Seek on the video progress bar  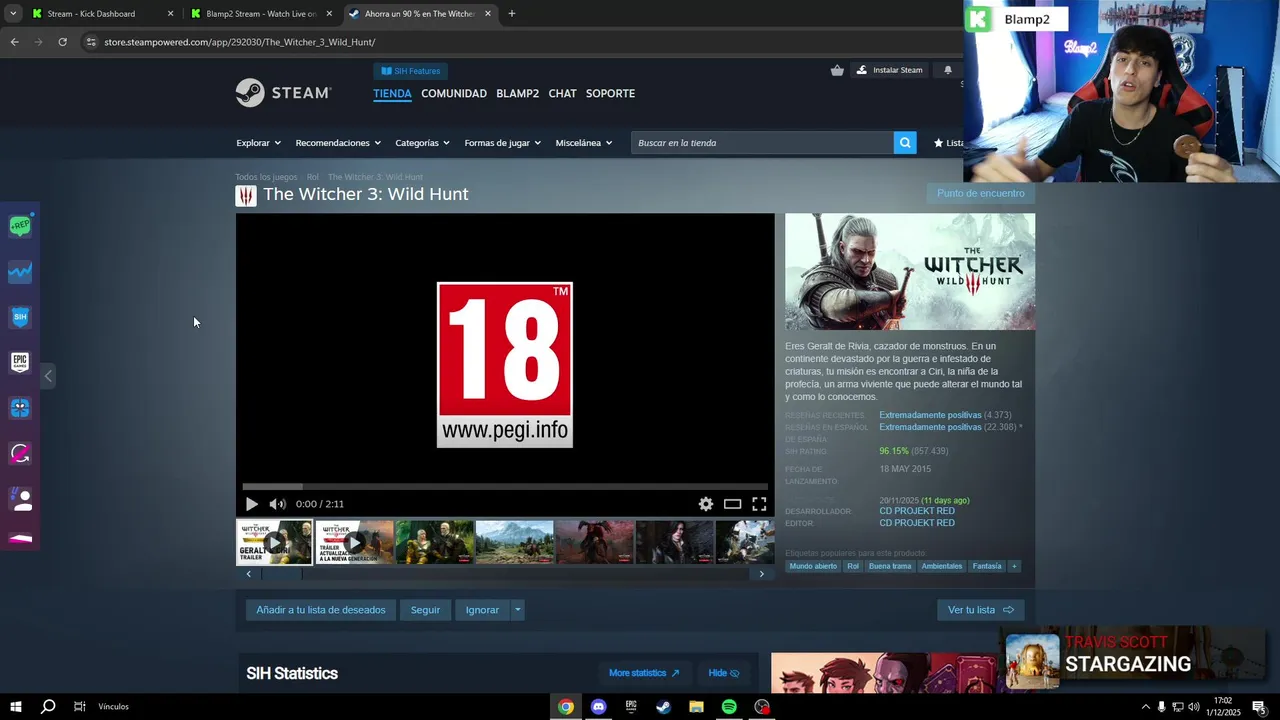505,487
